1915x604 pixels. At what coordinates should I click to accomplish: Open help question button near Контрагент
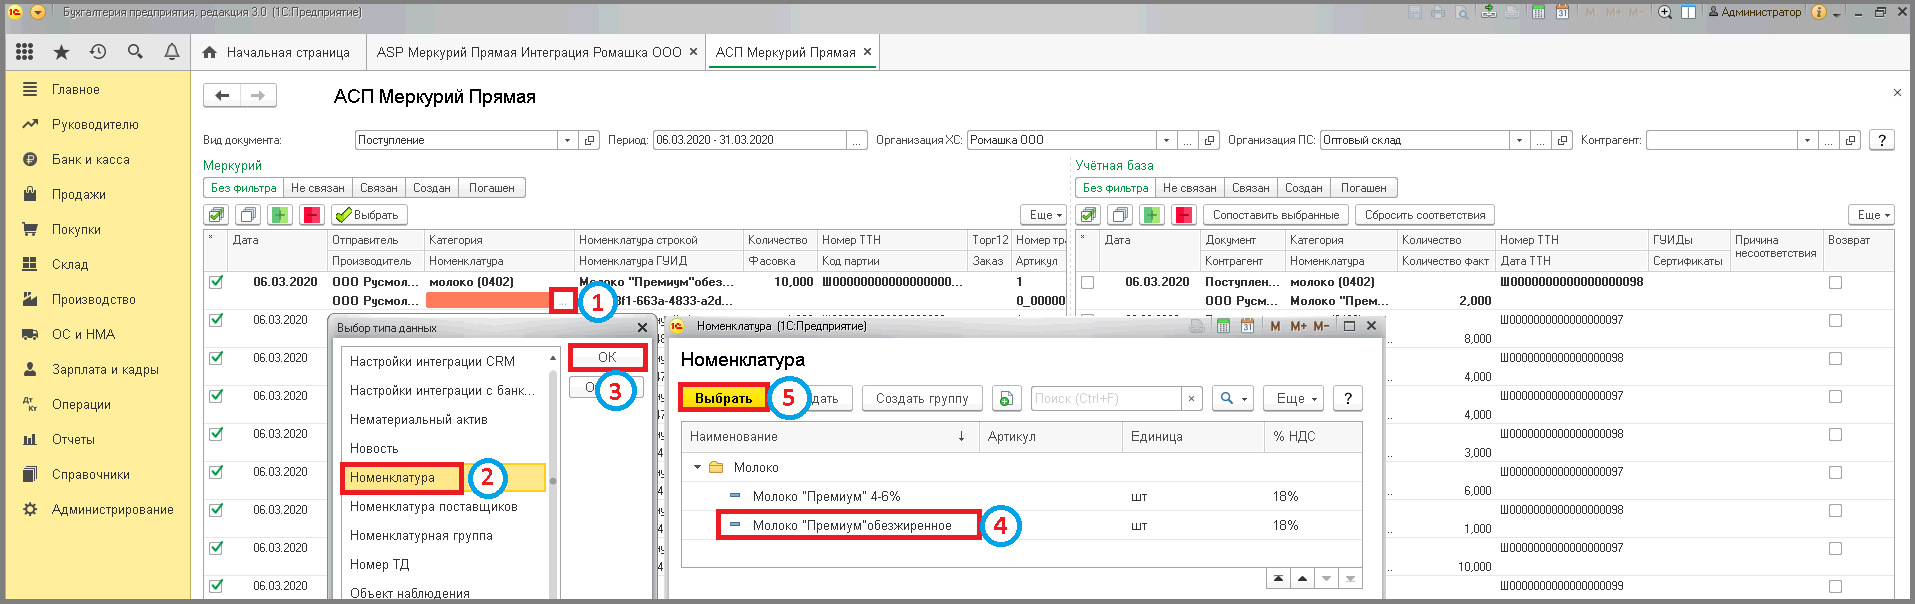pyautogui.click(x=1882, y=140)
